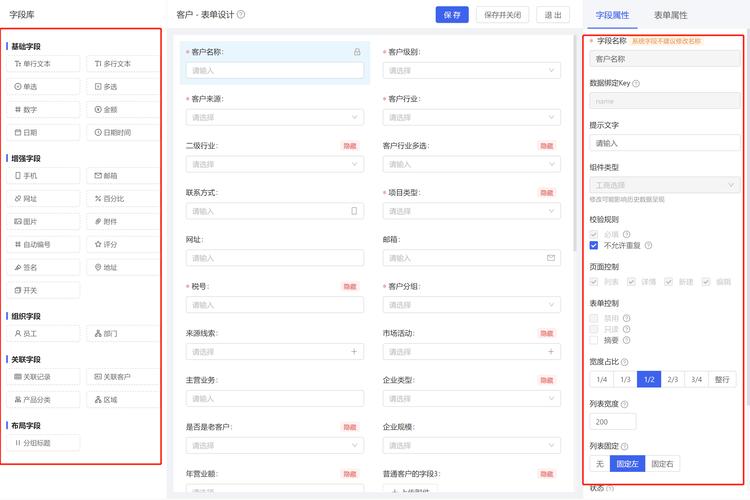Select the 单行文本 field type

point(43,64)
